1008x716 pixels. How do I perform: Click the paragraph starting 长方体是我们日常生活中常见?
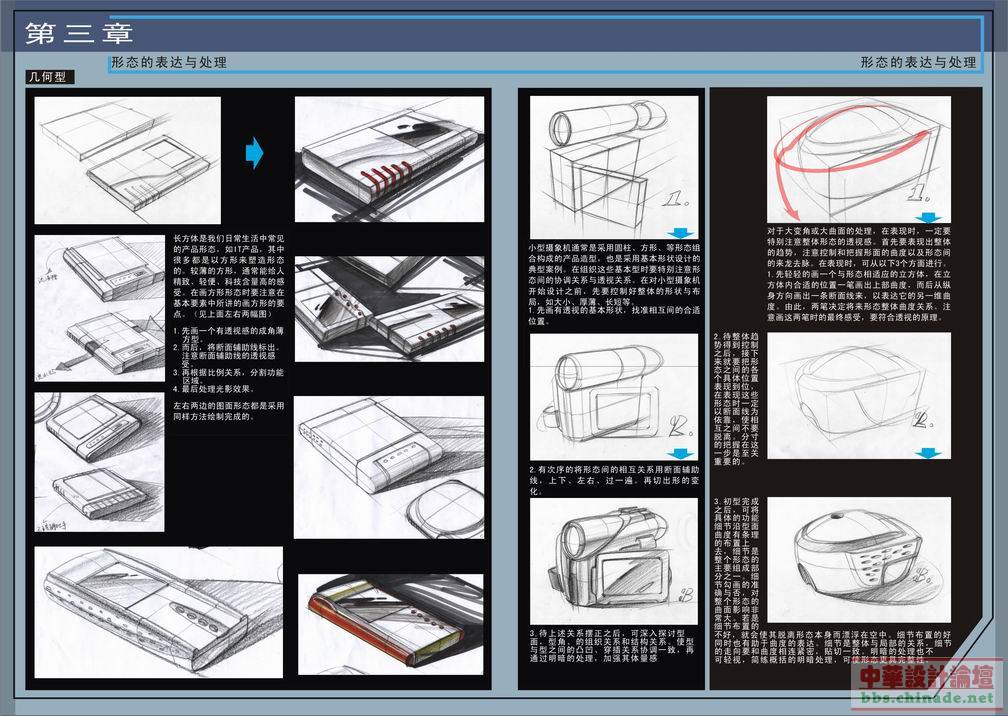click(x=229, y=276)
